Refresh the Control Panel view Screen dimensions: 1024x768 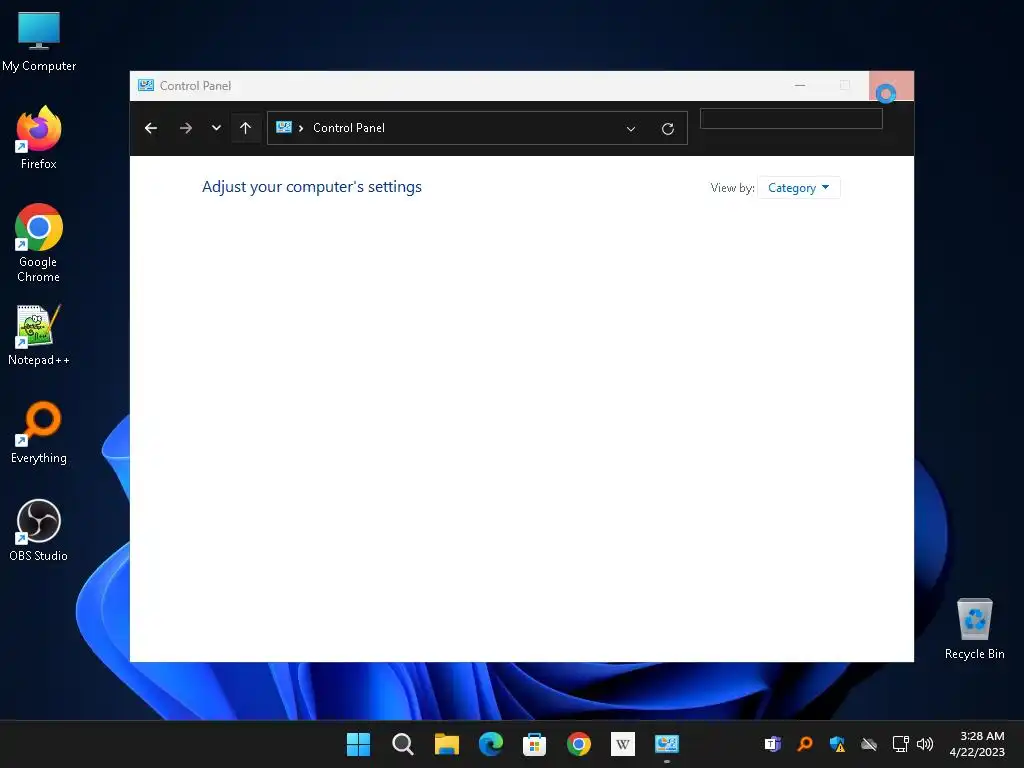coord(667,129)
